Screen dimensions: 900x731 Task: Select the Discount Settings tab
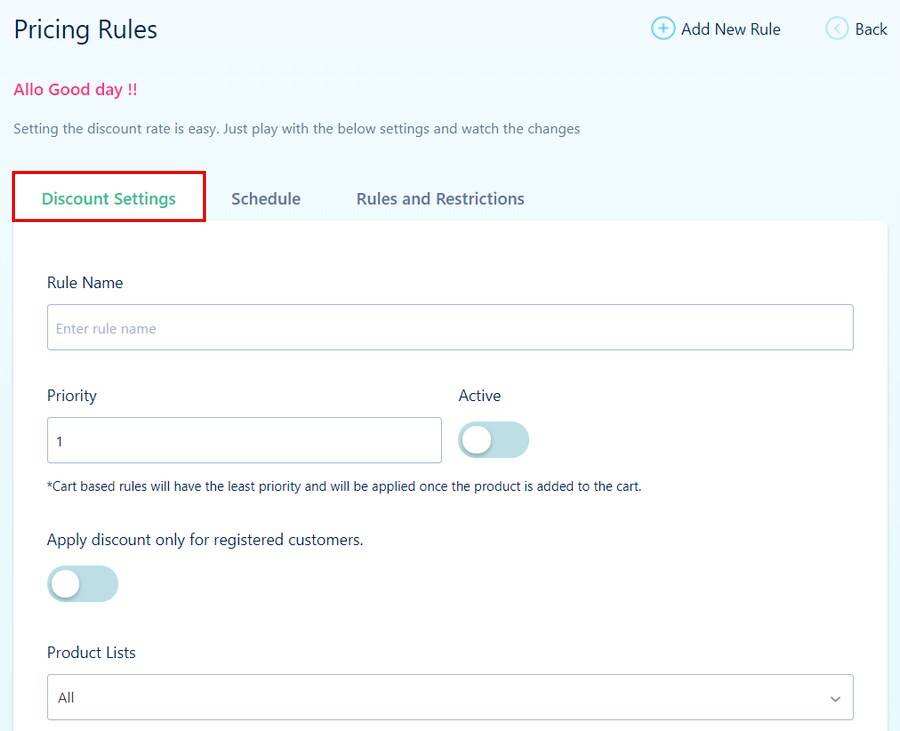[109, 199]
